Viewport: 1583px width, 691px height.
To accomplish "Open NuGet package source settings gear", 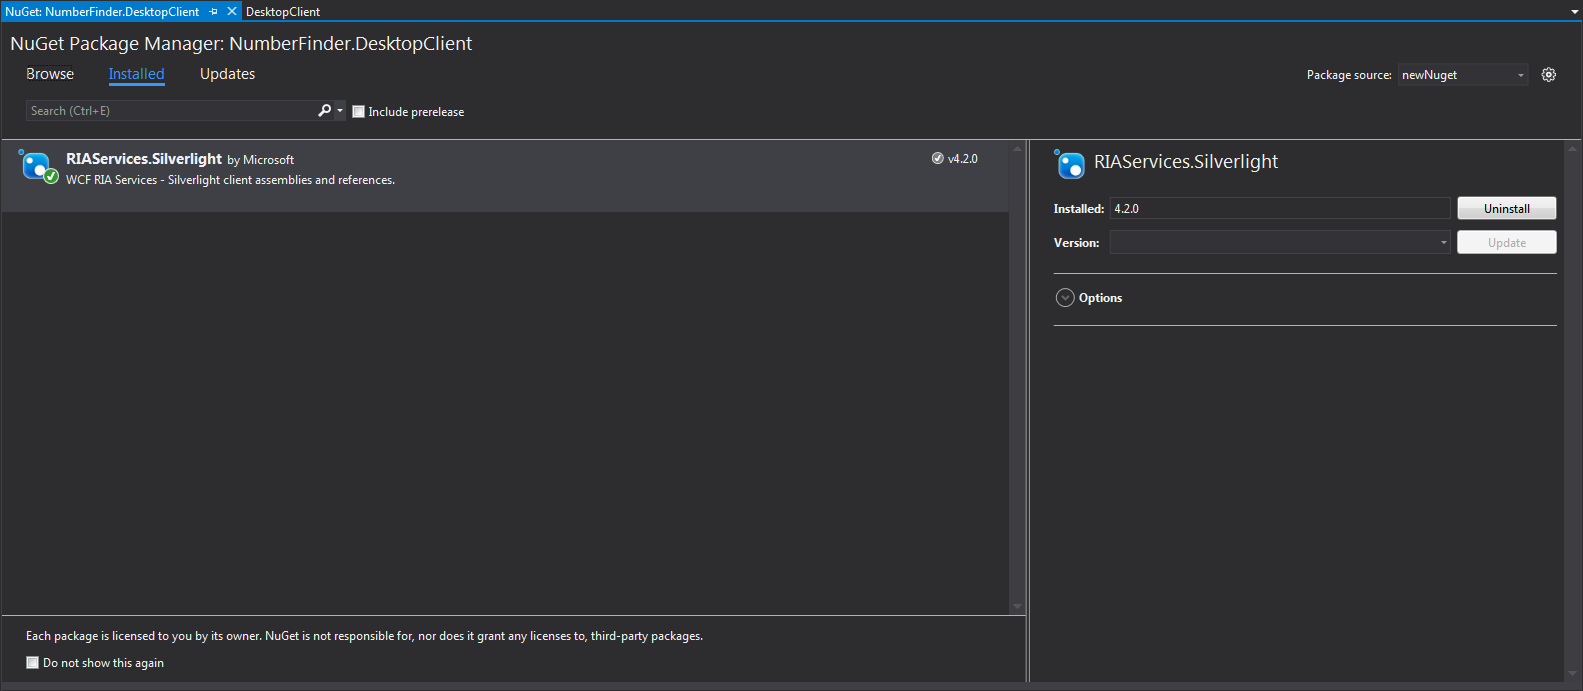I will point(1548,75).
